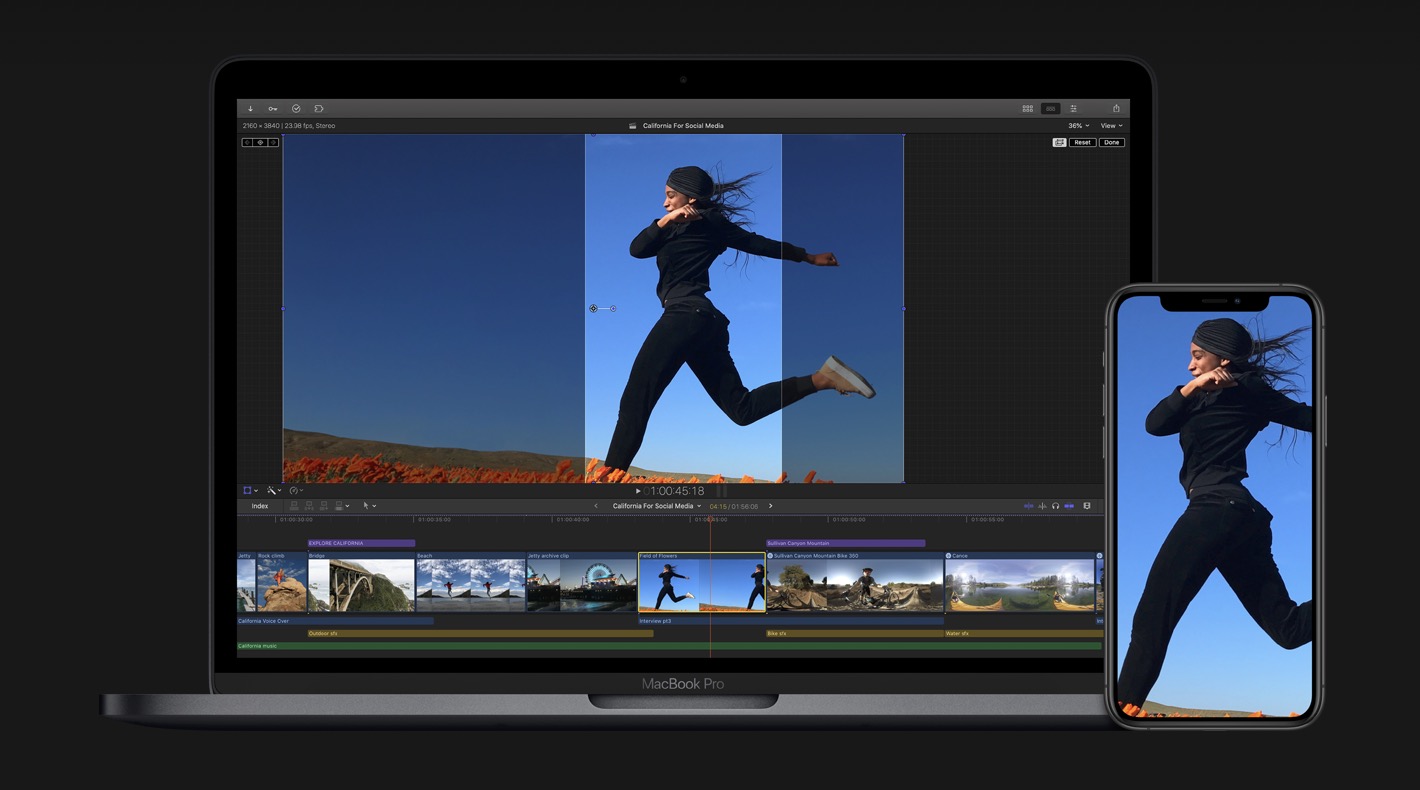Click the Append clip edit icon
The width and height of the screenshot is (1420, 790).
(x=324, y=506)
